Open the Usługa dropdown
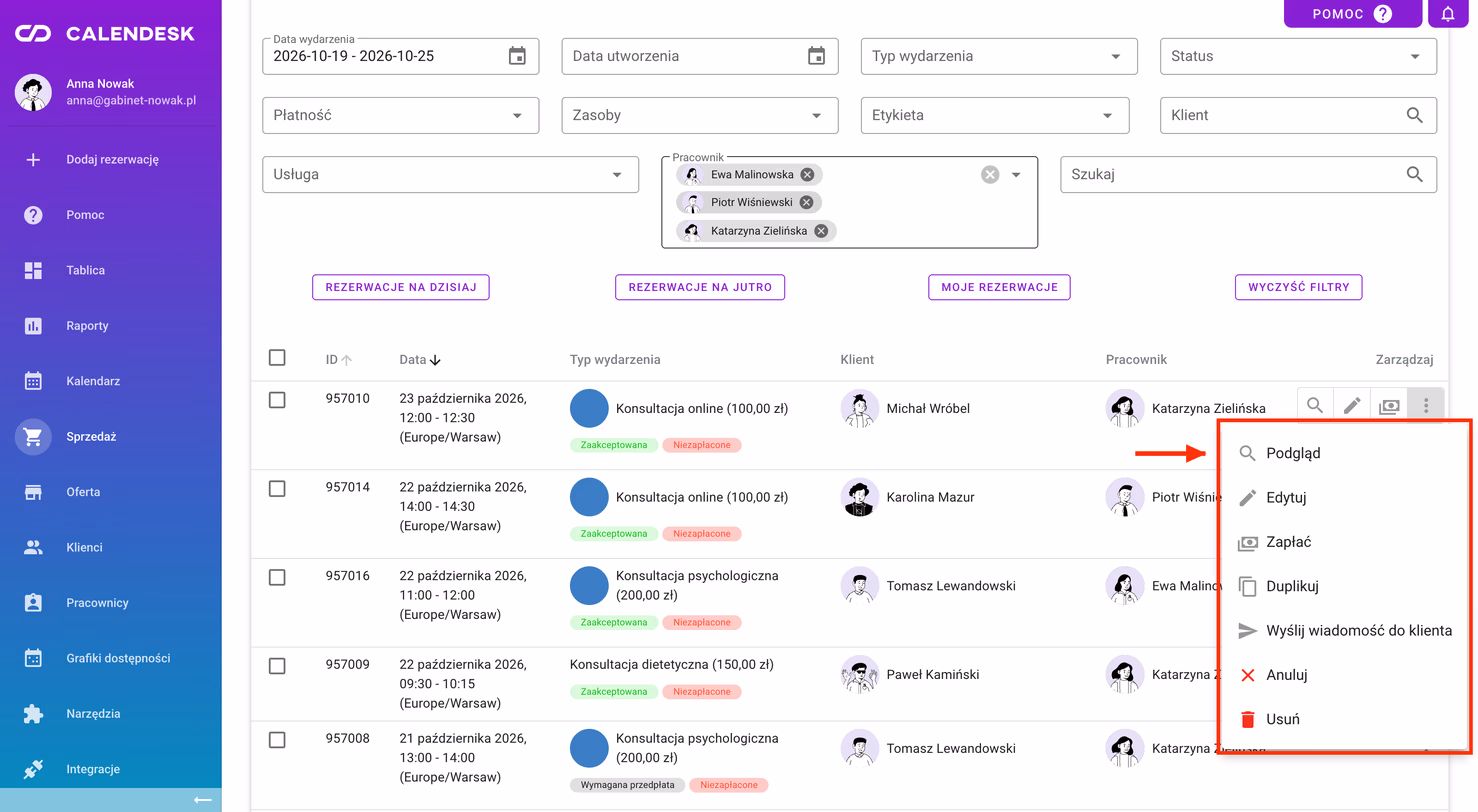The width and height of the screenshot is (1478, 812). (x=450, y=174)
